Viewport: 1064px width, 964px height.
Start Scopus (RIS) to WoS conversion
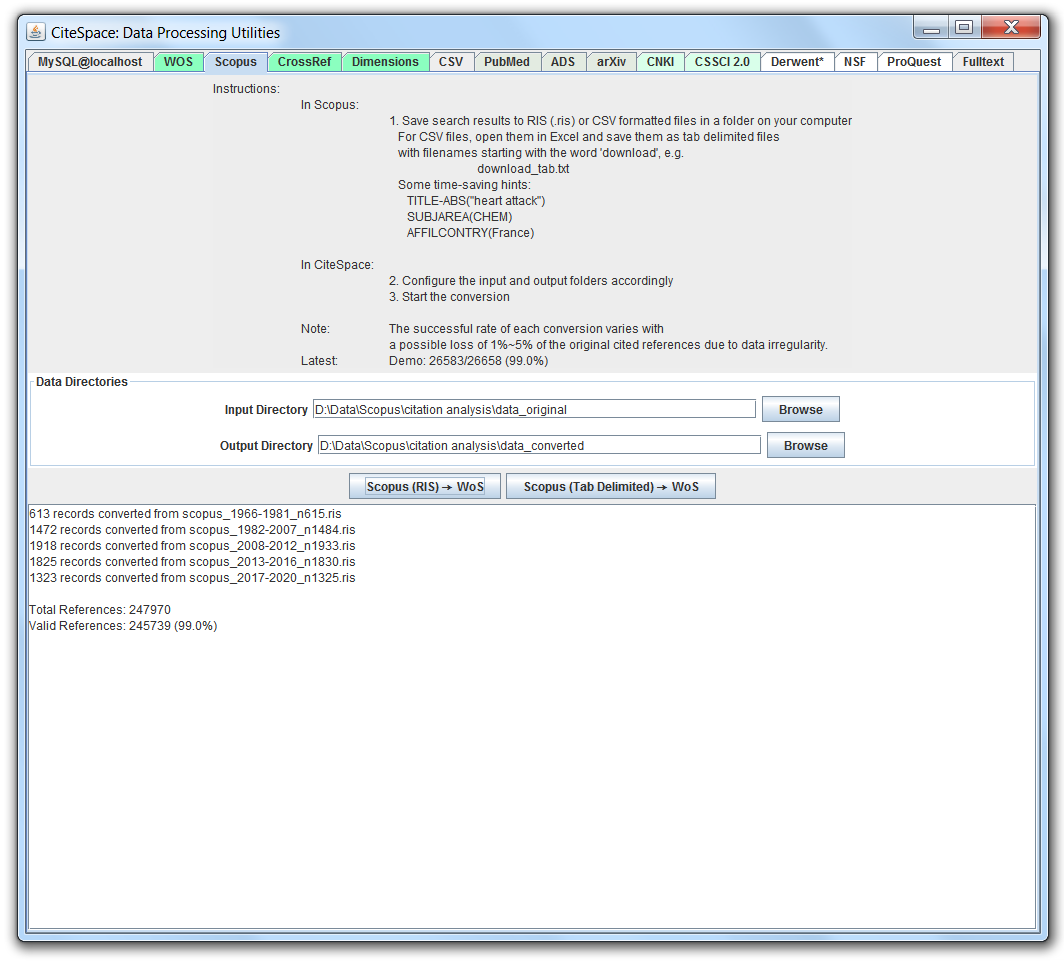(425, 486)
